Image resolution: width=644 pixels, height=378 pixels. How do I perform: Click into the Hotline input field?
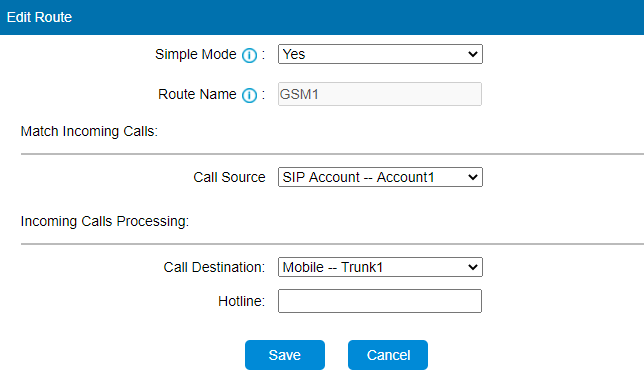(x=380, y=301)
